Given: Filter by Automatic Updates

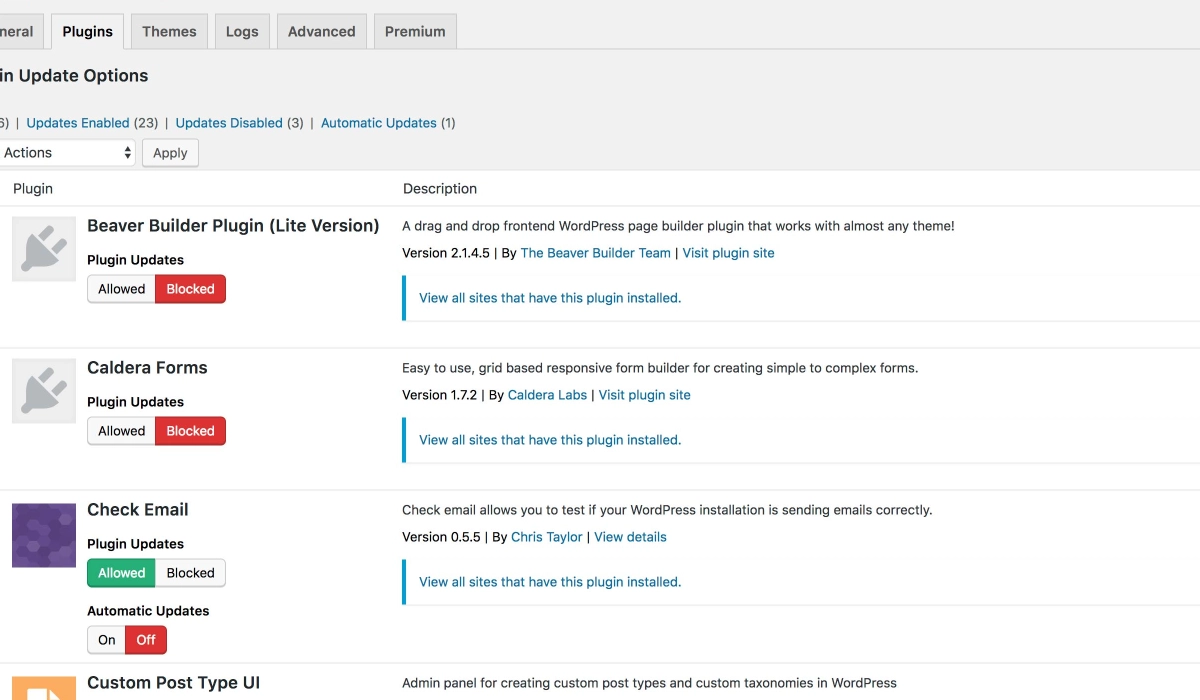Looking at the screenshot, I should [379, 123].
